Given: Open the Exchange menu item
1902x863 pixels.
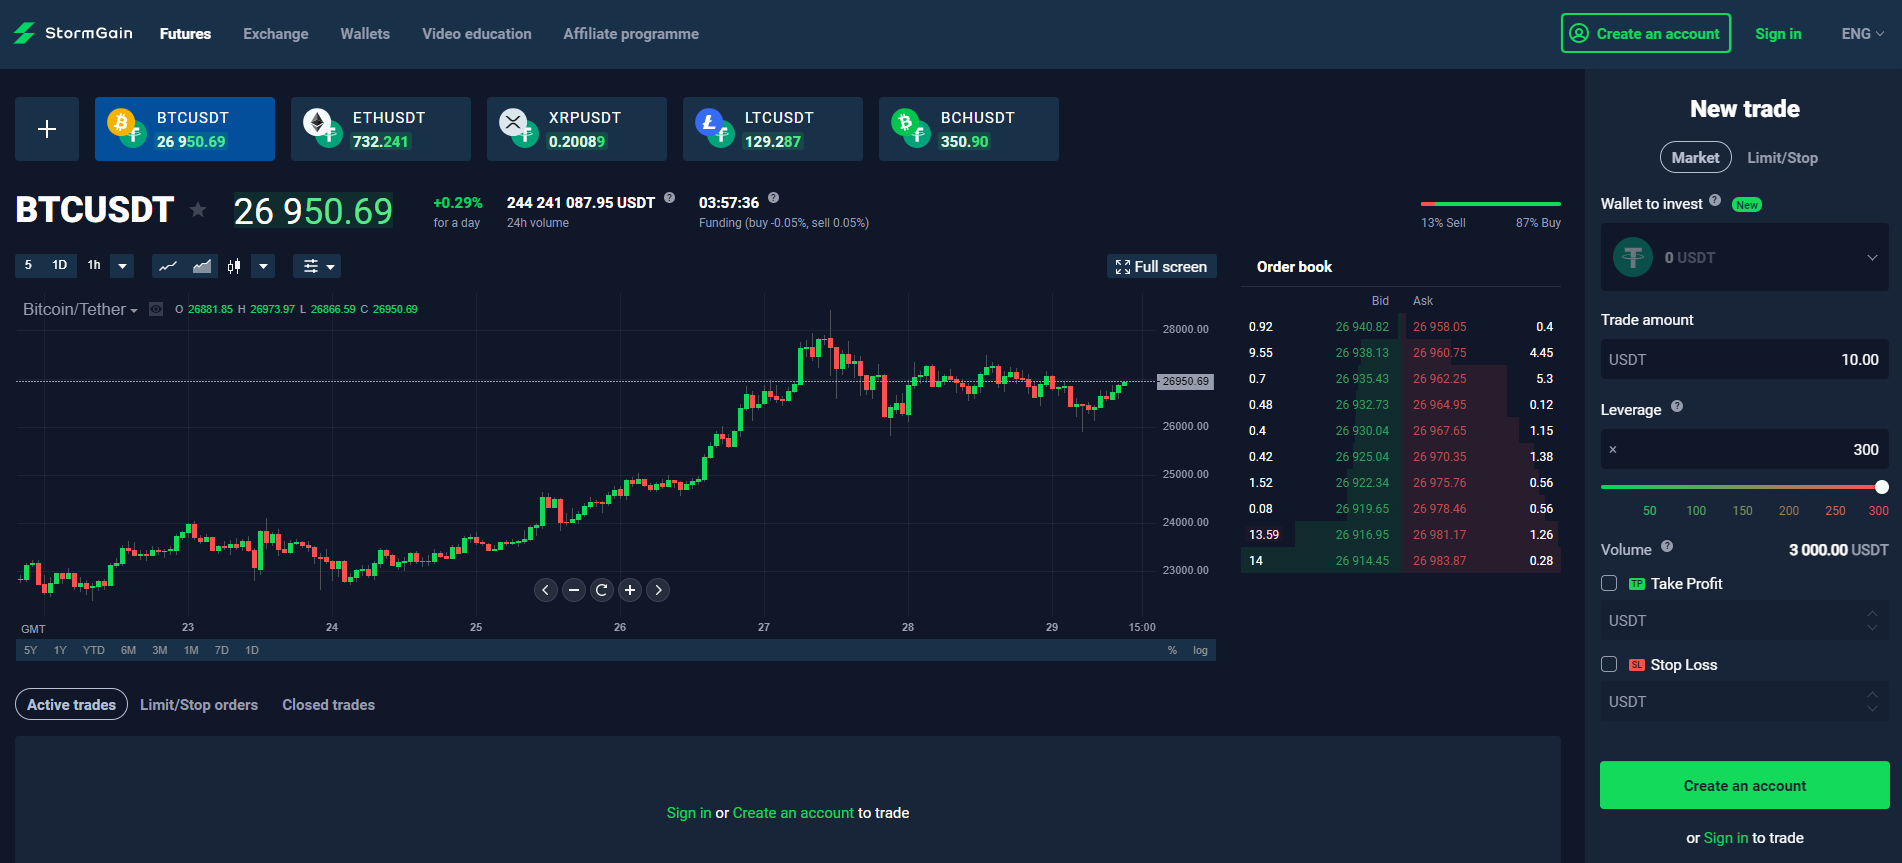Looking at the screenshot, I should point(276,34).
